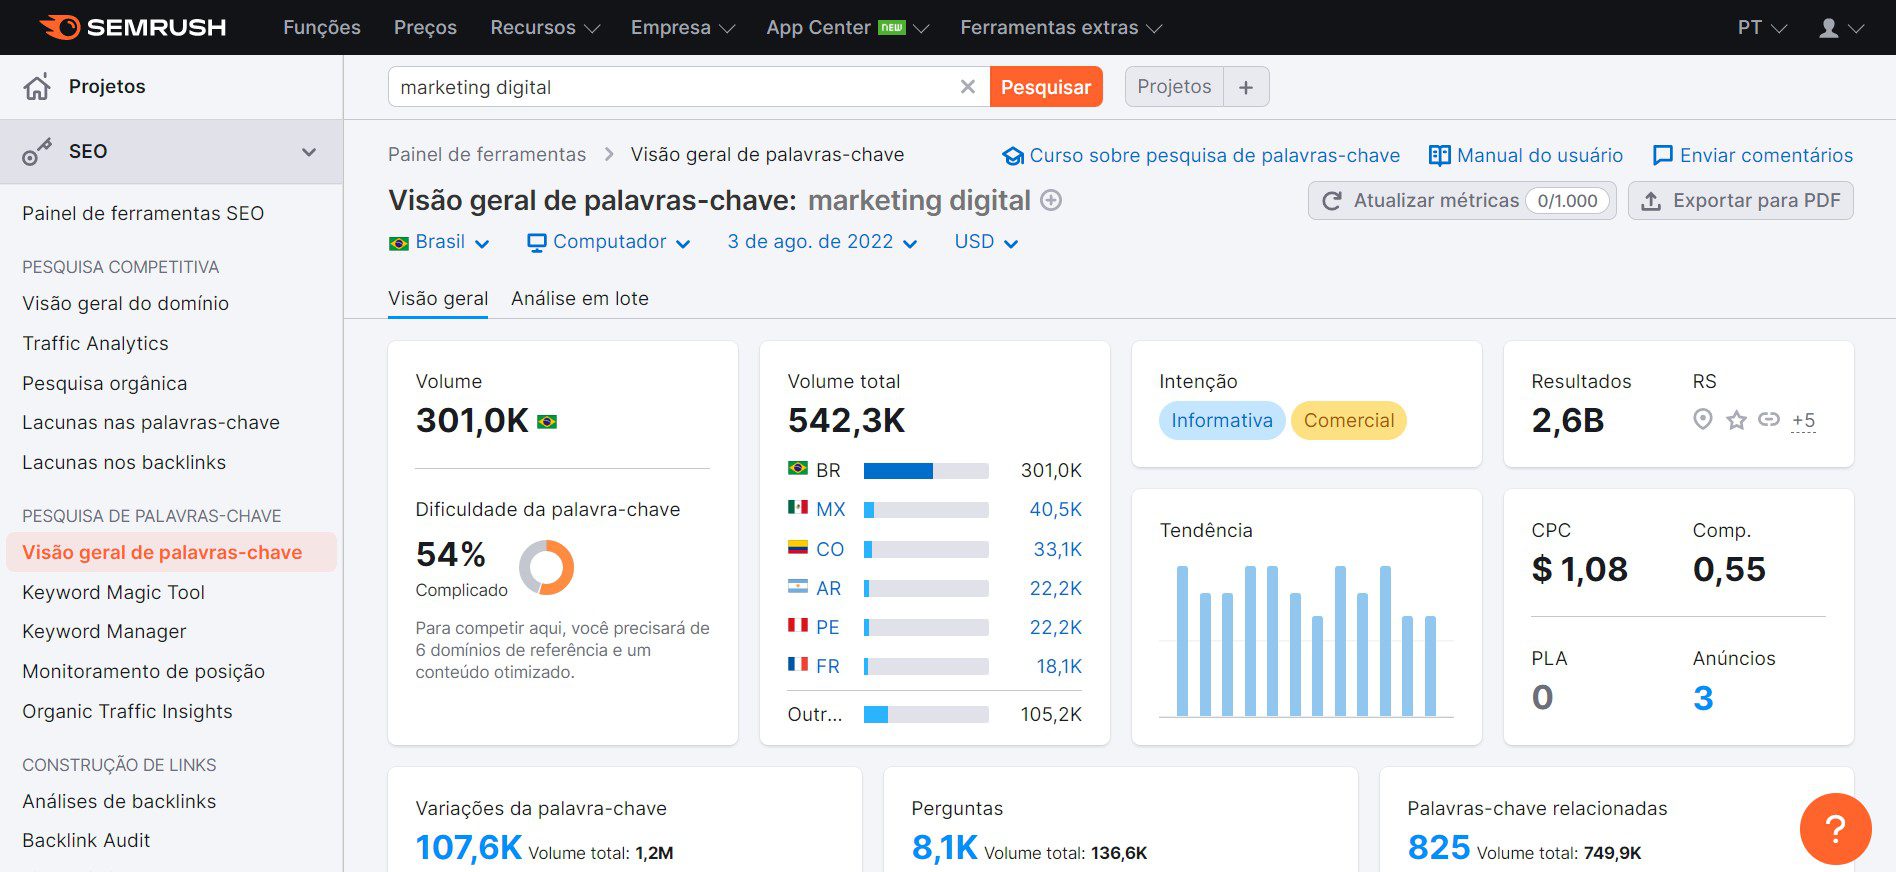Open Keyword Manager in sidebar

[x=104, y=632]
